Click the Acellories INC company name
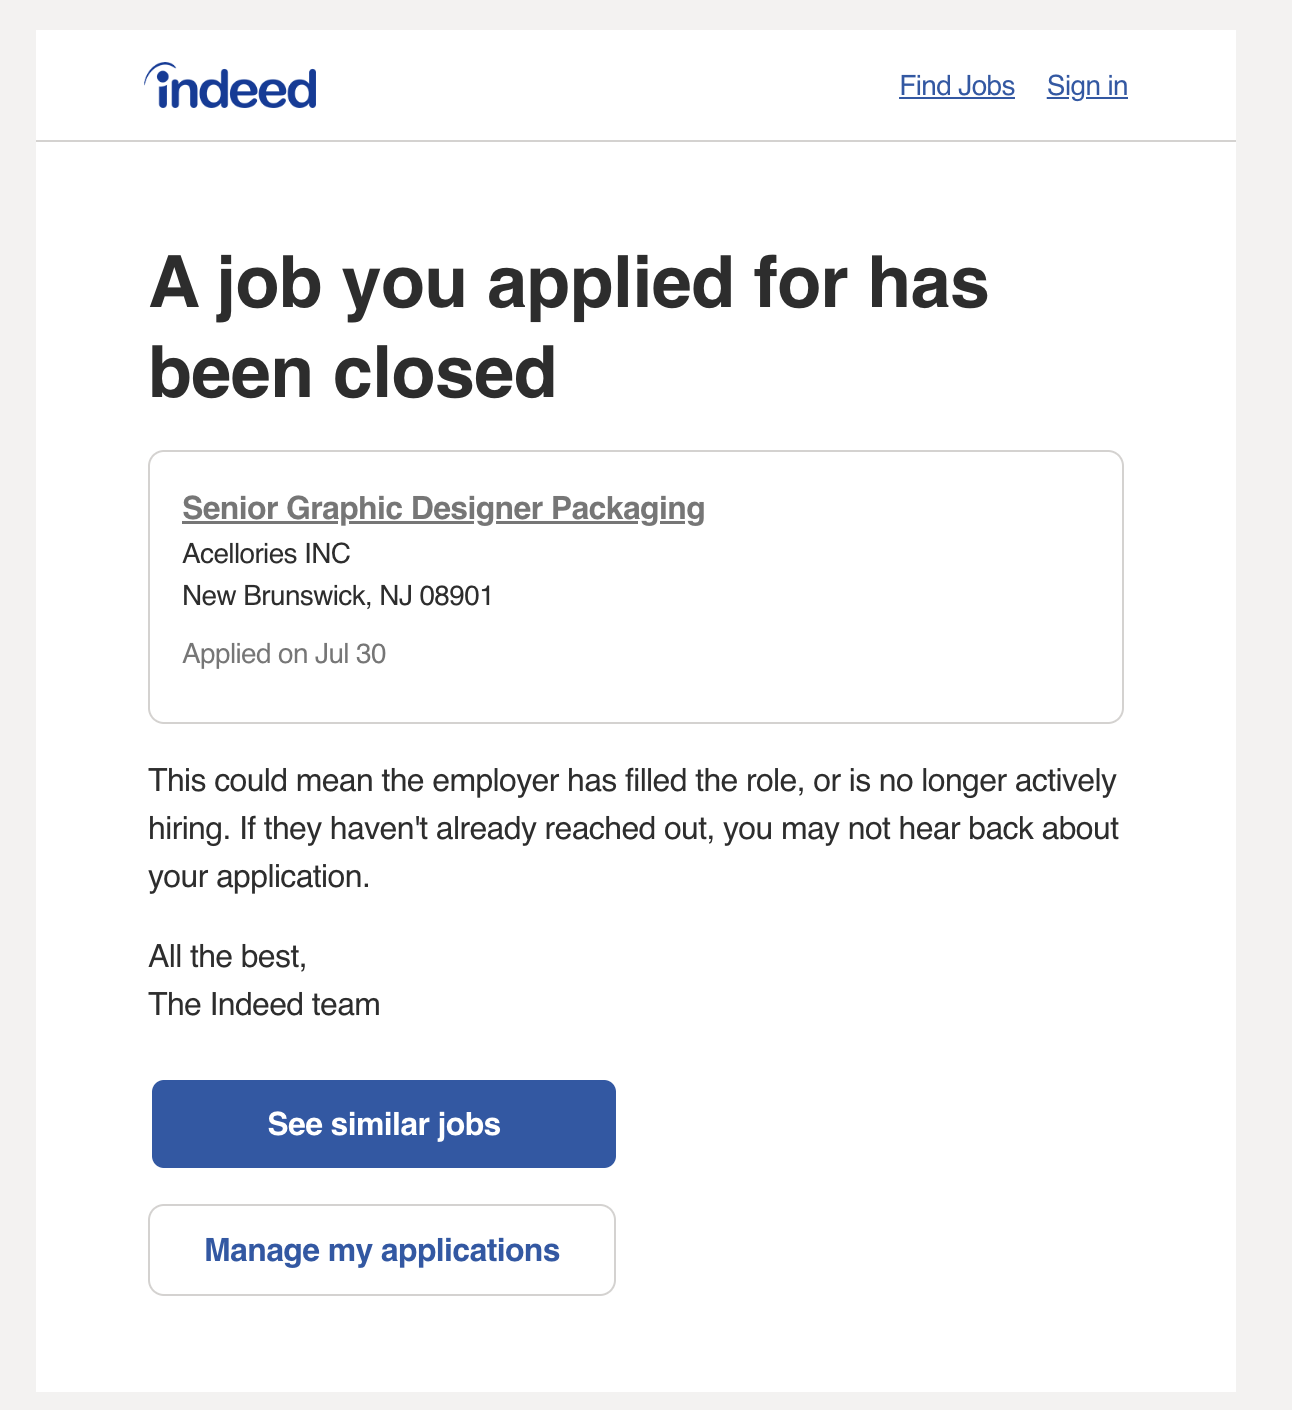Viewport: 1292px width, 1410px height. (266, 554)
